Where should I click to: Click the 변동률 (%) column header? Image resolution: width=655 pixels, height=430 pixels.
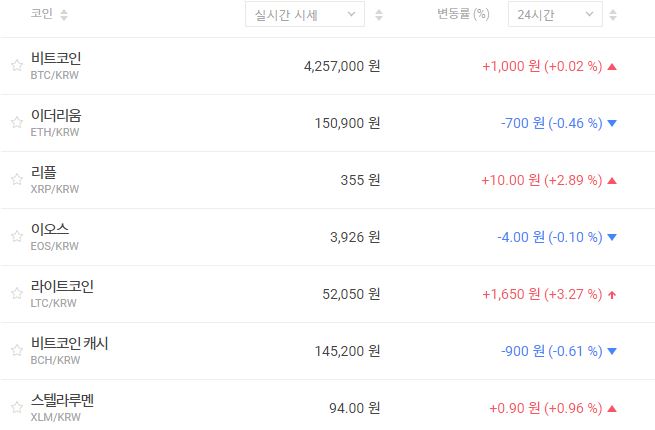(463, 15)
